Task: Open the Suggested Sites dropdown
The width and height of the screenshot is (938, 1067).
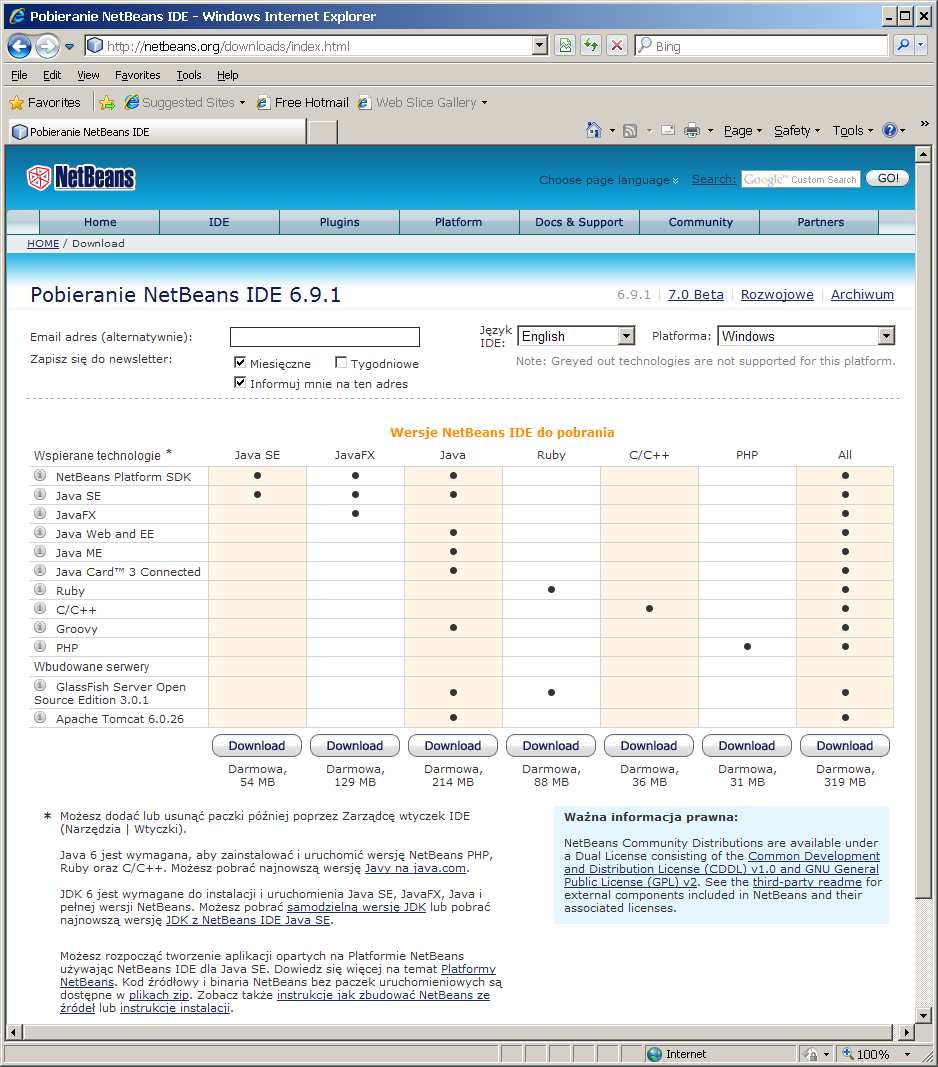Action: 242,103
